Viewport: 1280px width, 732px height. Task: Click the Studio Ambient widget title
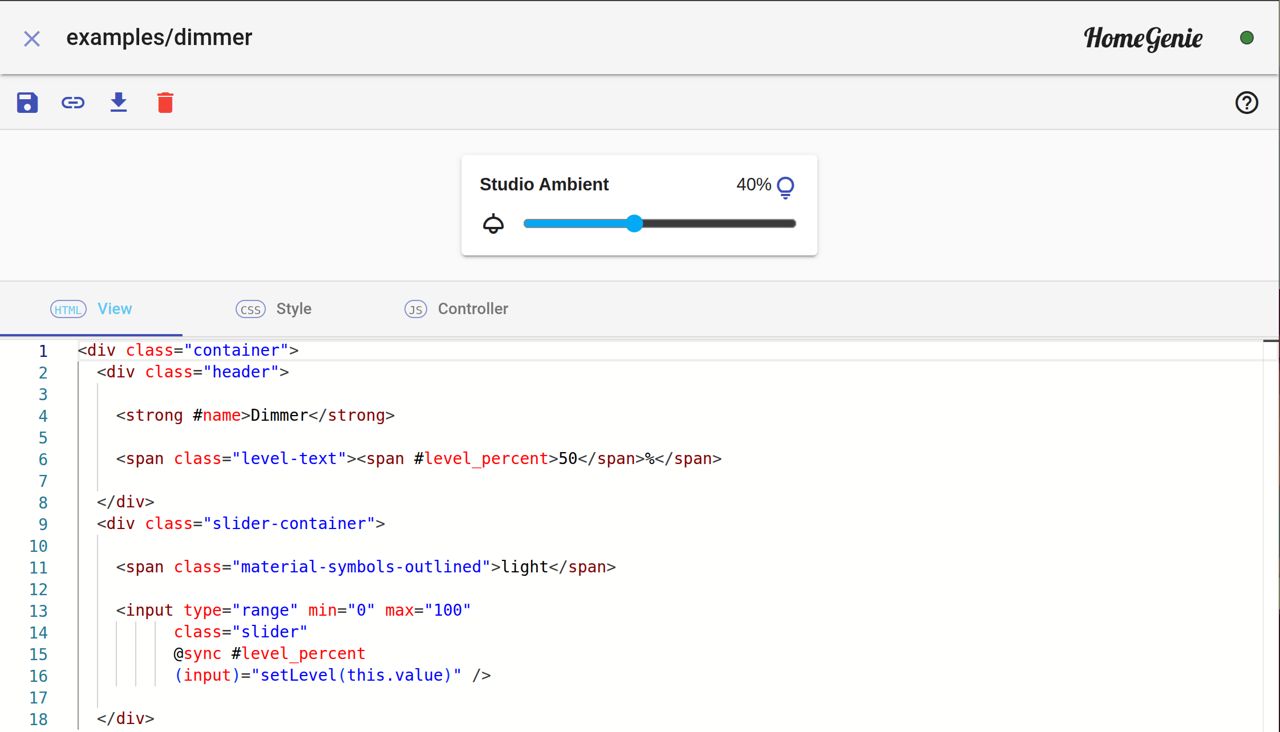pos(544,184)
